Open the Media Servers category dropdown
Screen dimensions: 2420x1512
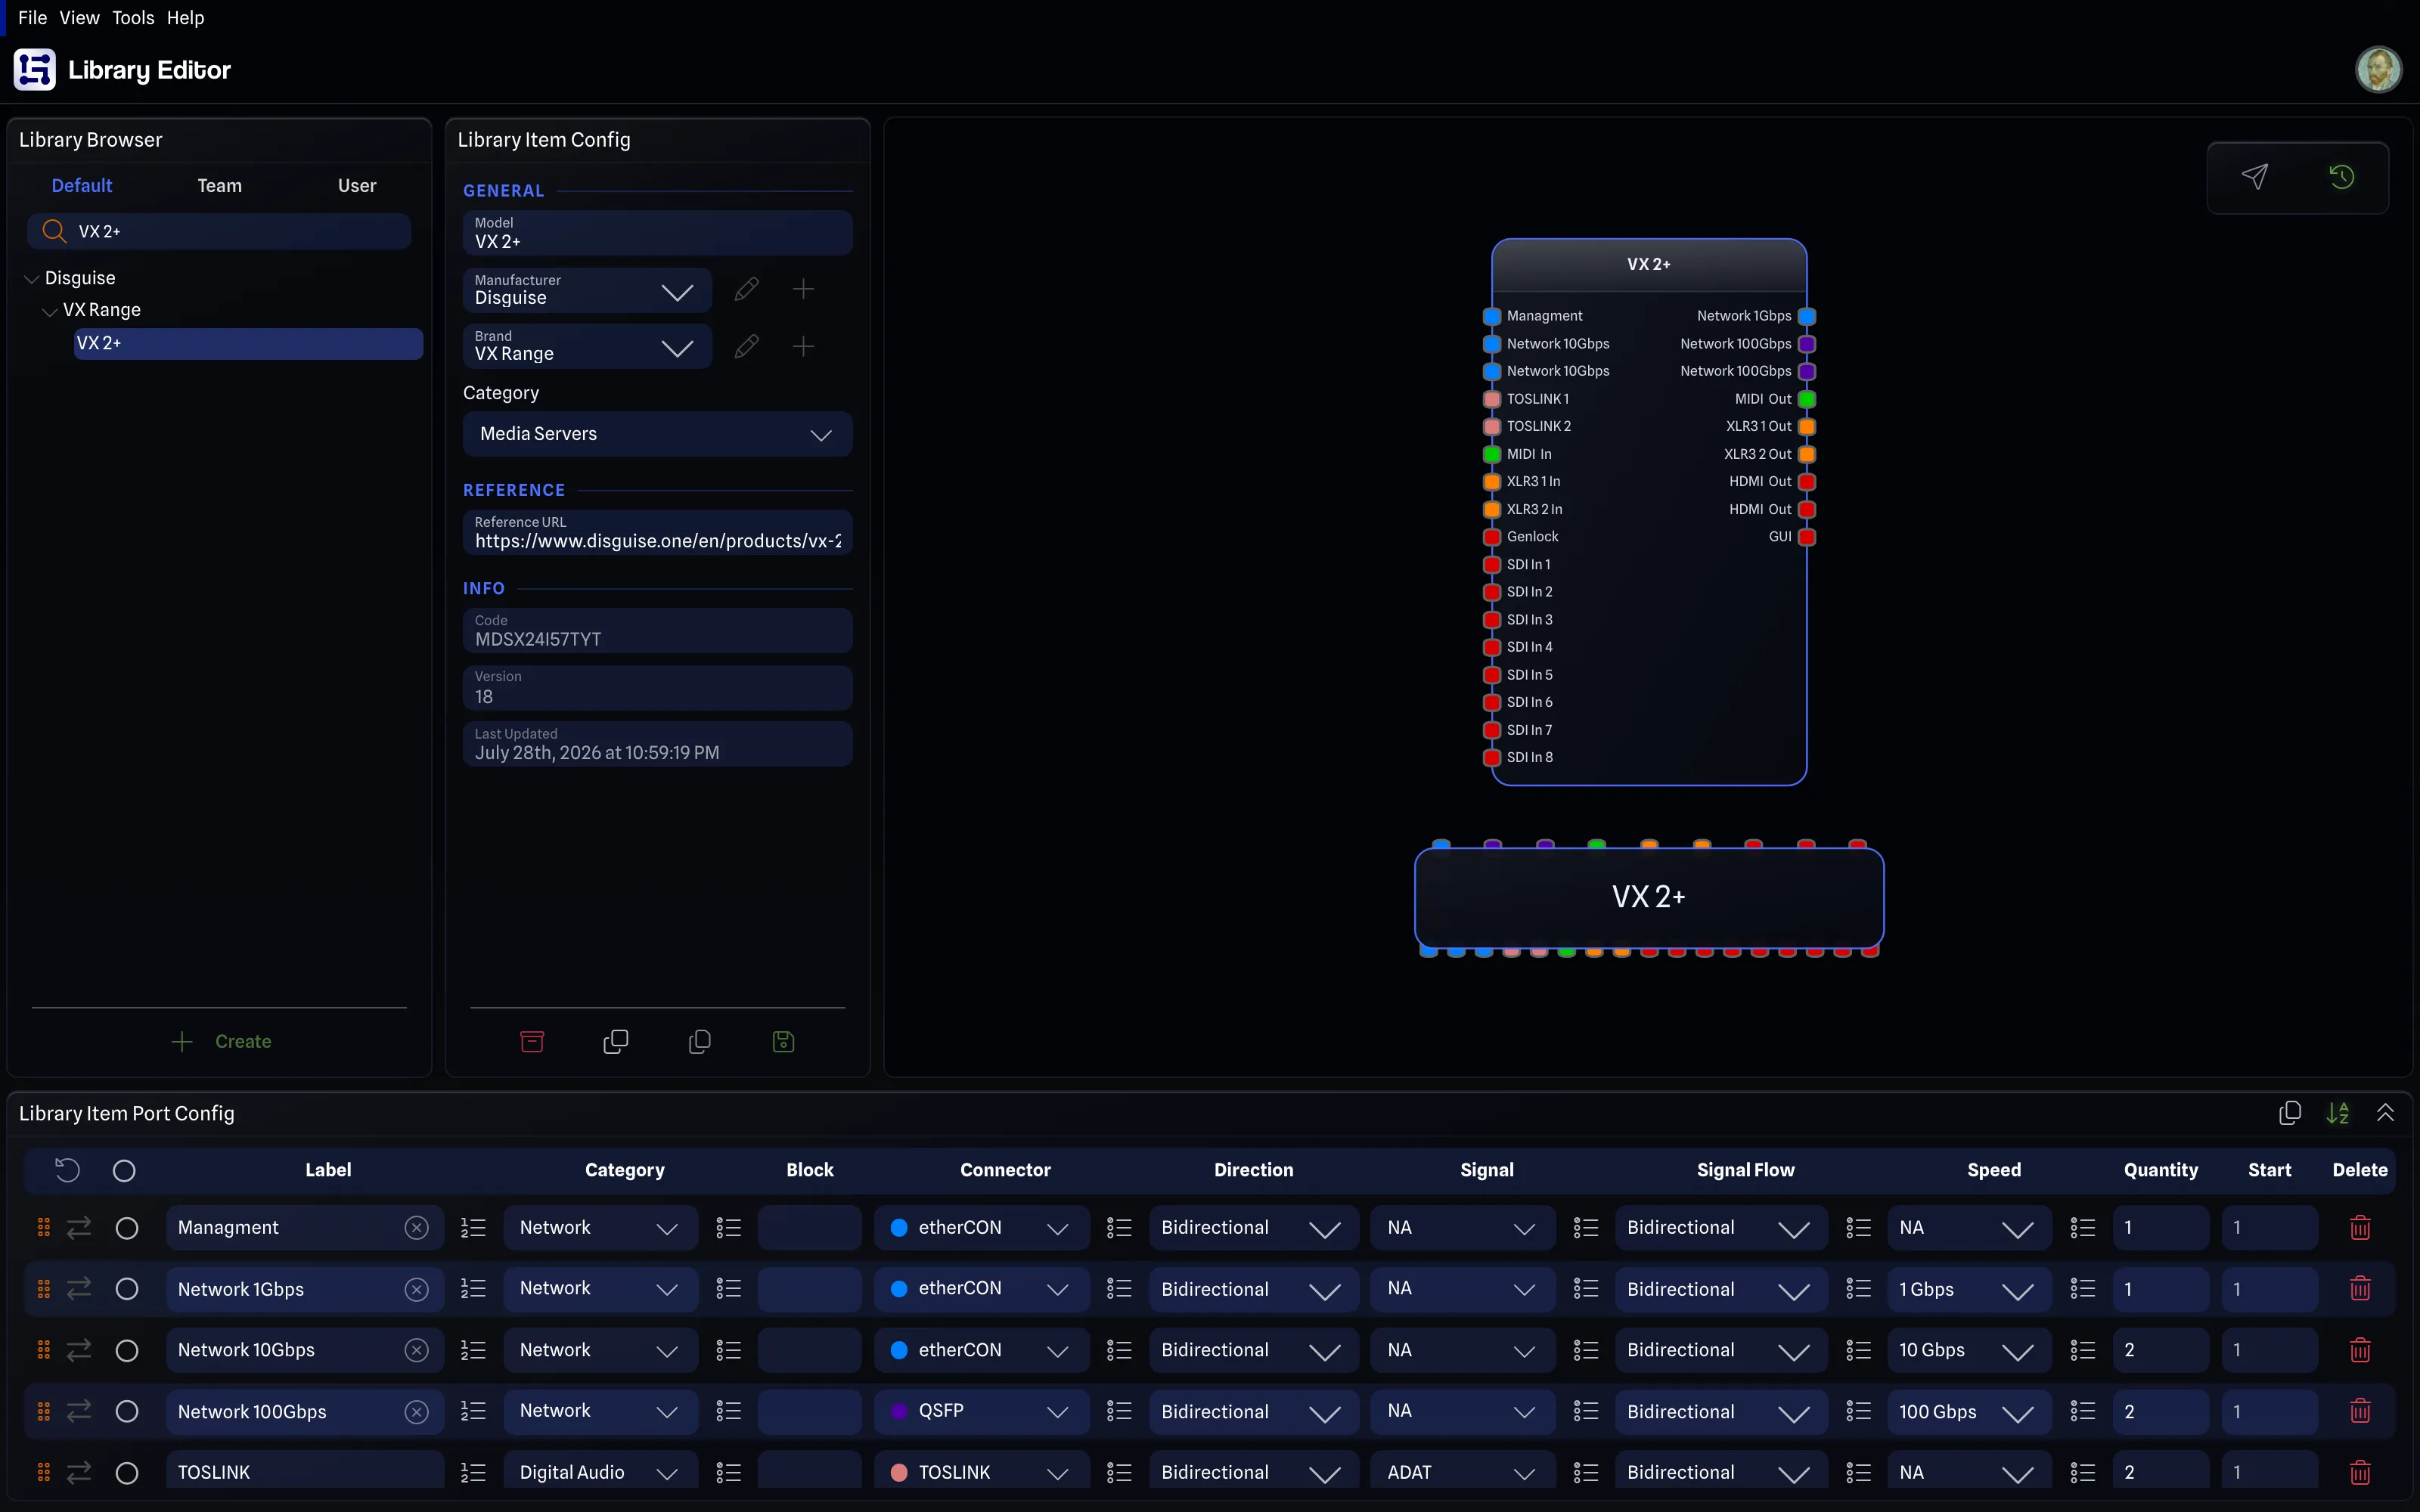657,434
